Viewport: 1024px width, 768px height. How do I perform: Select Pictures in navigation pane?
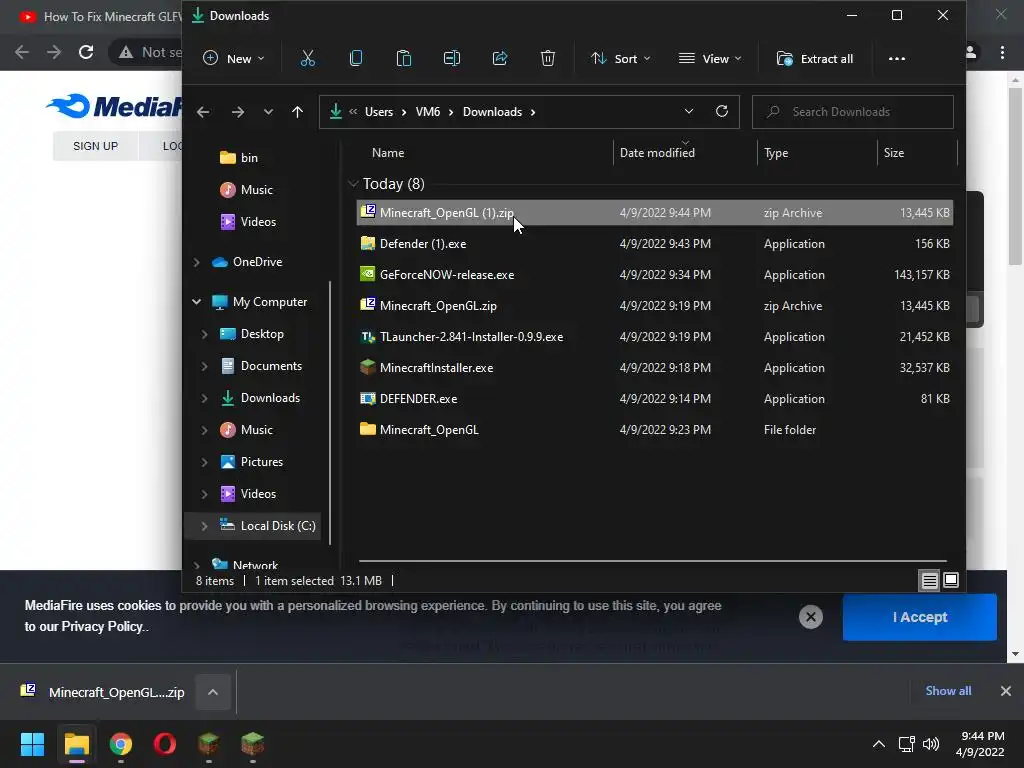[261, 462]
